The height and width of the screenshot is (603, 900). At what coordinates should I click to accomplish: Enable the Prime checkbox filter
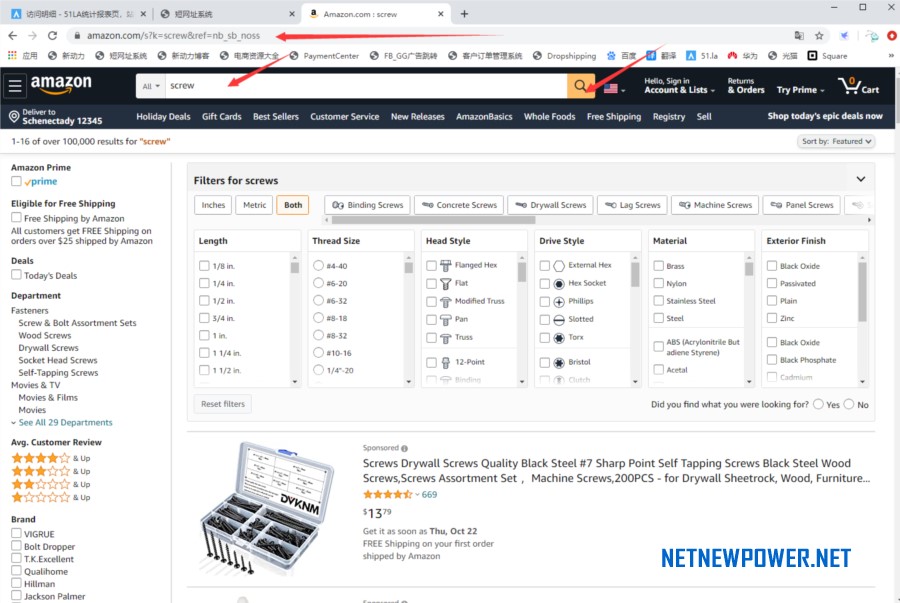[16, 182]
